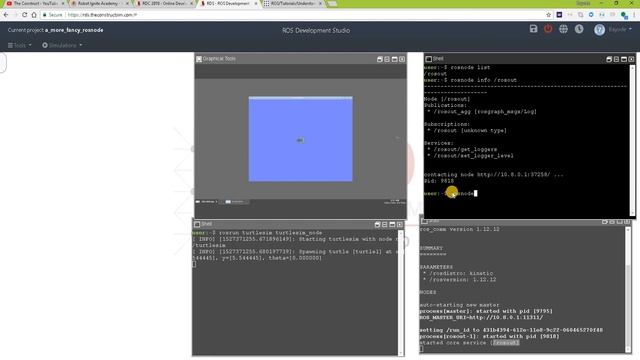
Task: Click the red power shutdown icon
Action: click(x=548, y=29)
